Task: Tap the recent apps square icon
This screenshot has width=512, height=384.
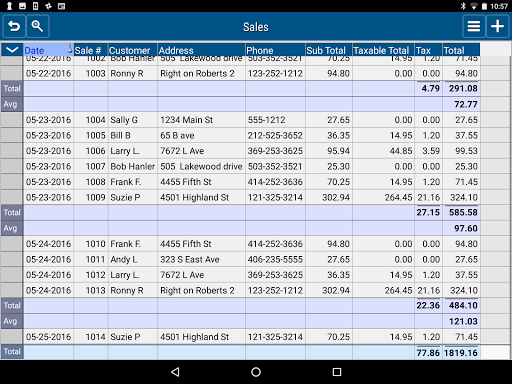Action: tap(337, 372)
